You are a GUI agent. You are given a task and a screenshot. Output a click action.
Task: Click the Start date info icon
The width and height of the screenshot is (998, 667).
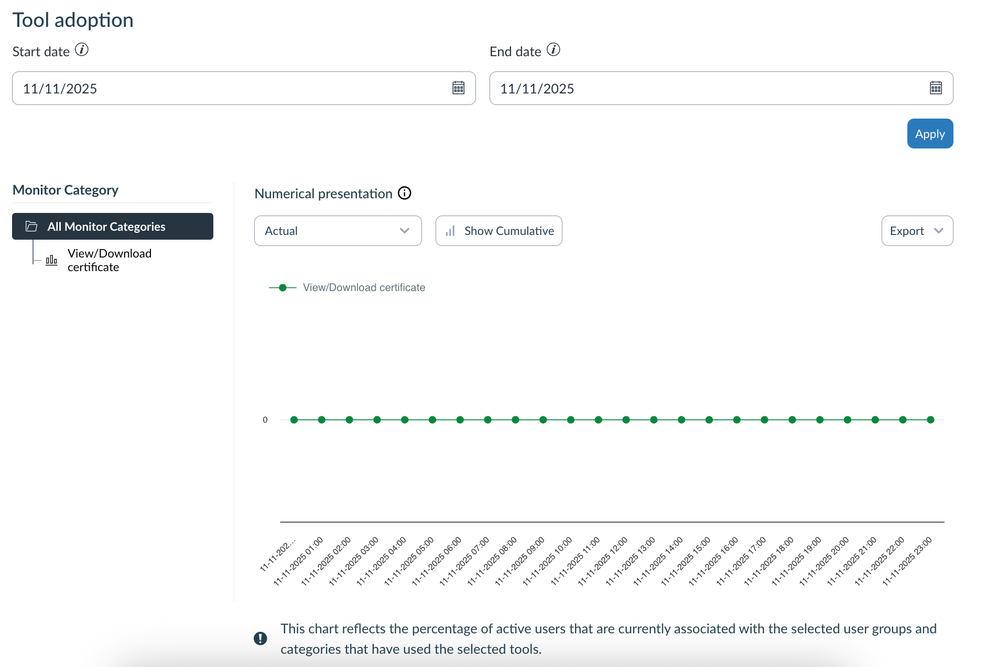[x=82, y=50]
